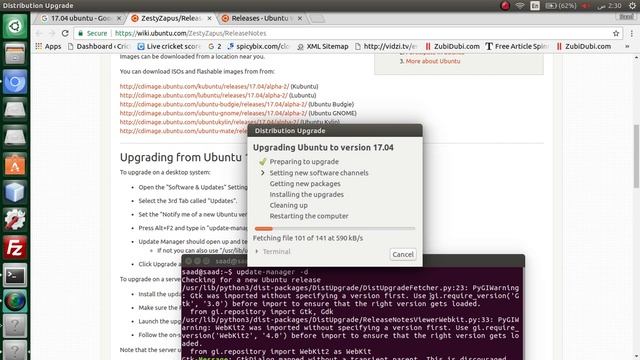640x360 pixels.
Task: Click the page vertical scrollbar
Action: [x=636, y=155]
